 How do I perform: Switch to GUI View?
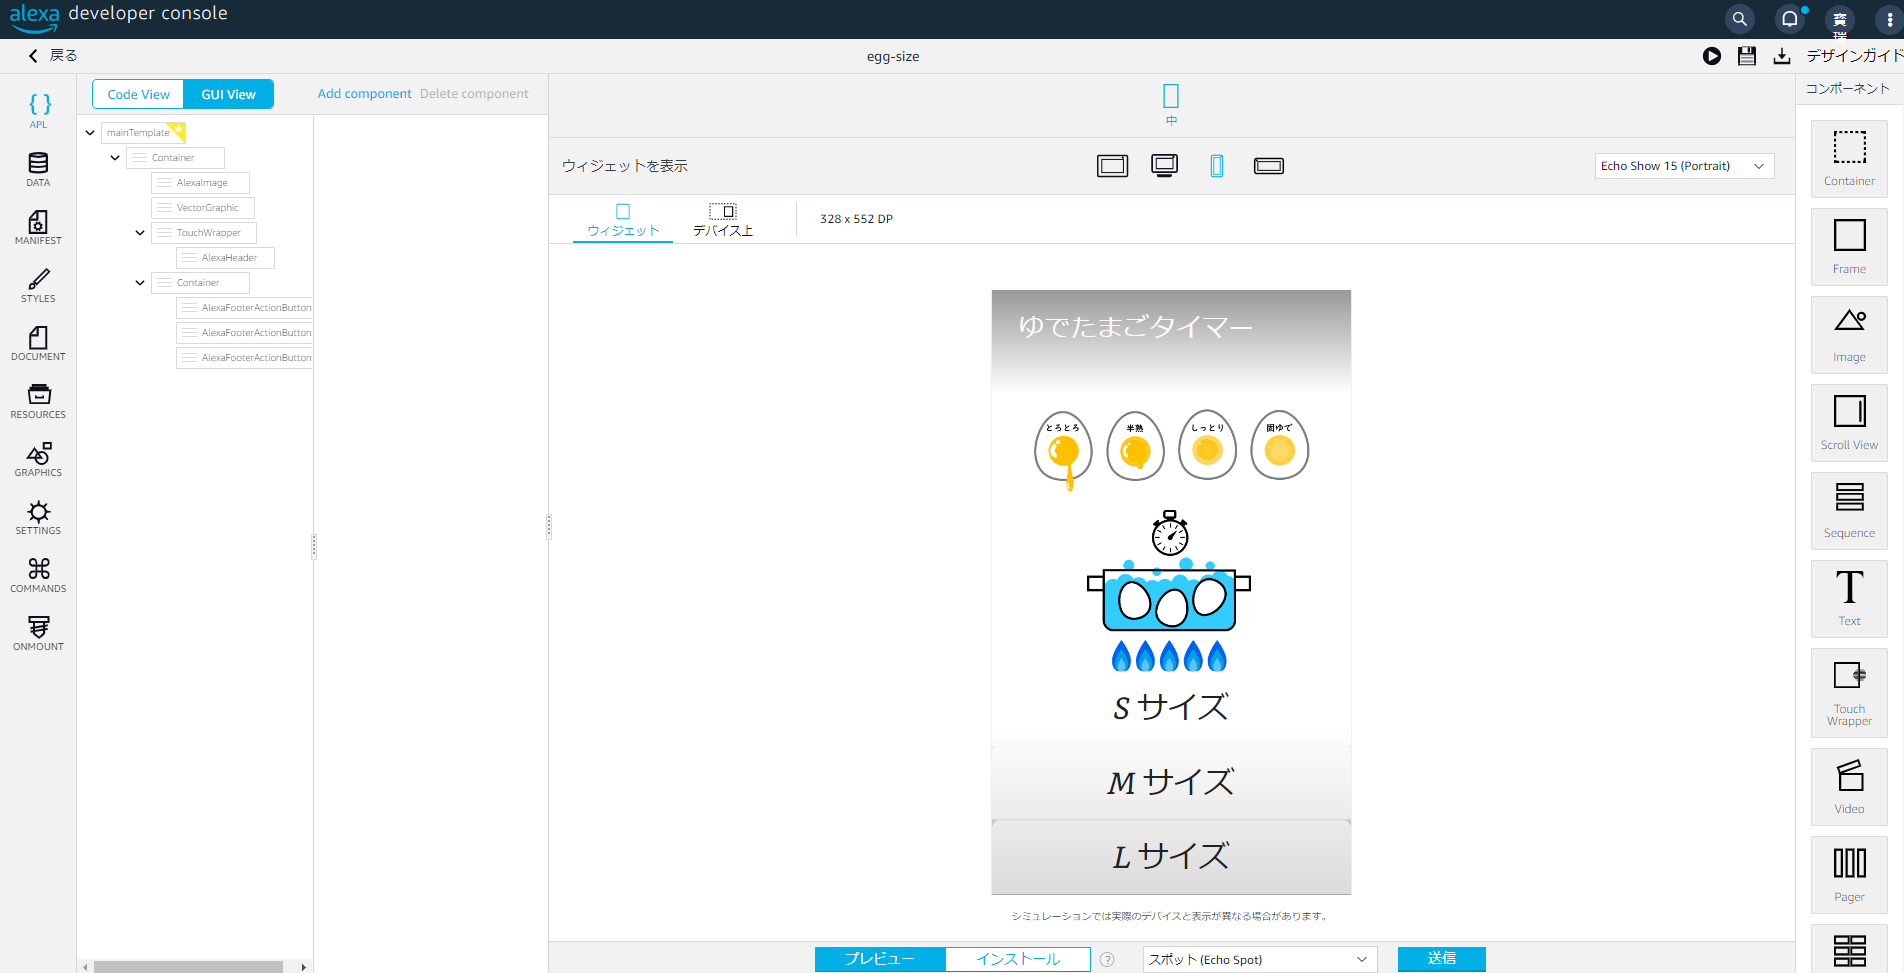coord(229,94)
